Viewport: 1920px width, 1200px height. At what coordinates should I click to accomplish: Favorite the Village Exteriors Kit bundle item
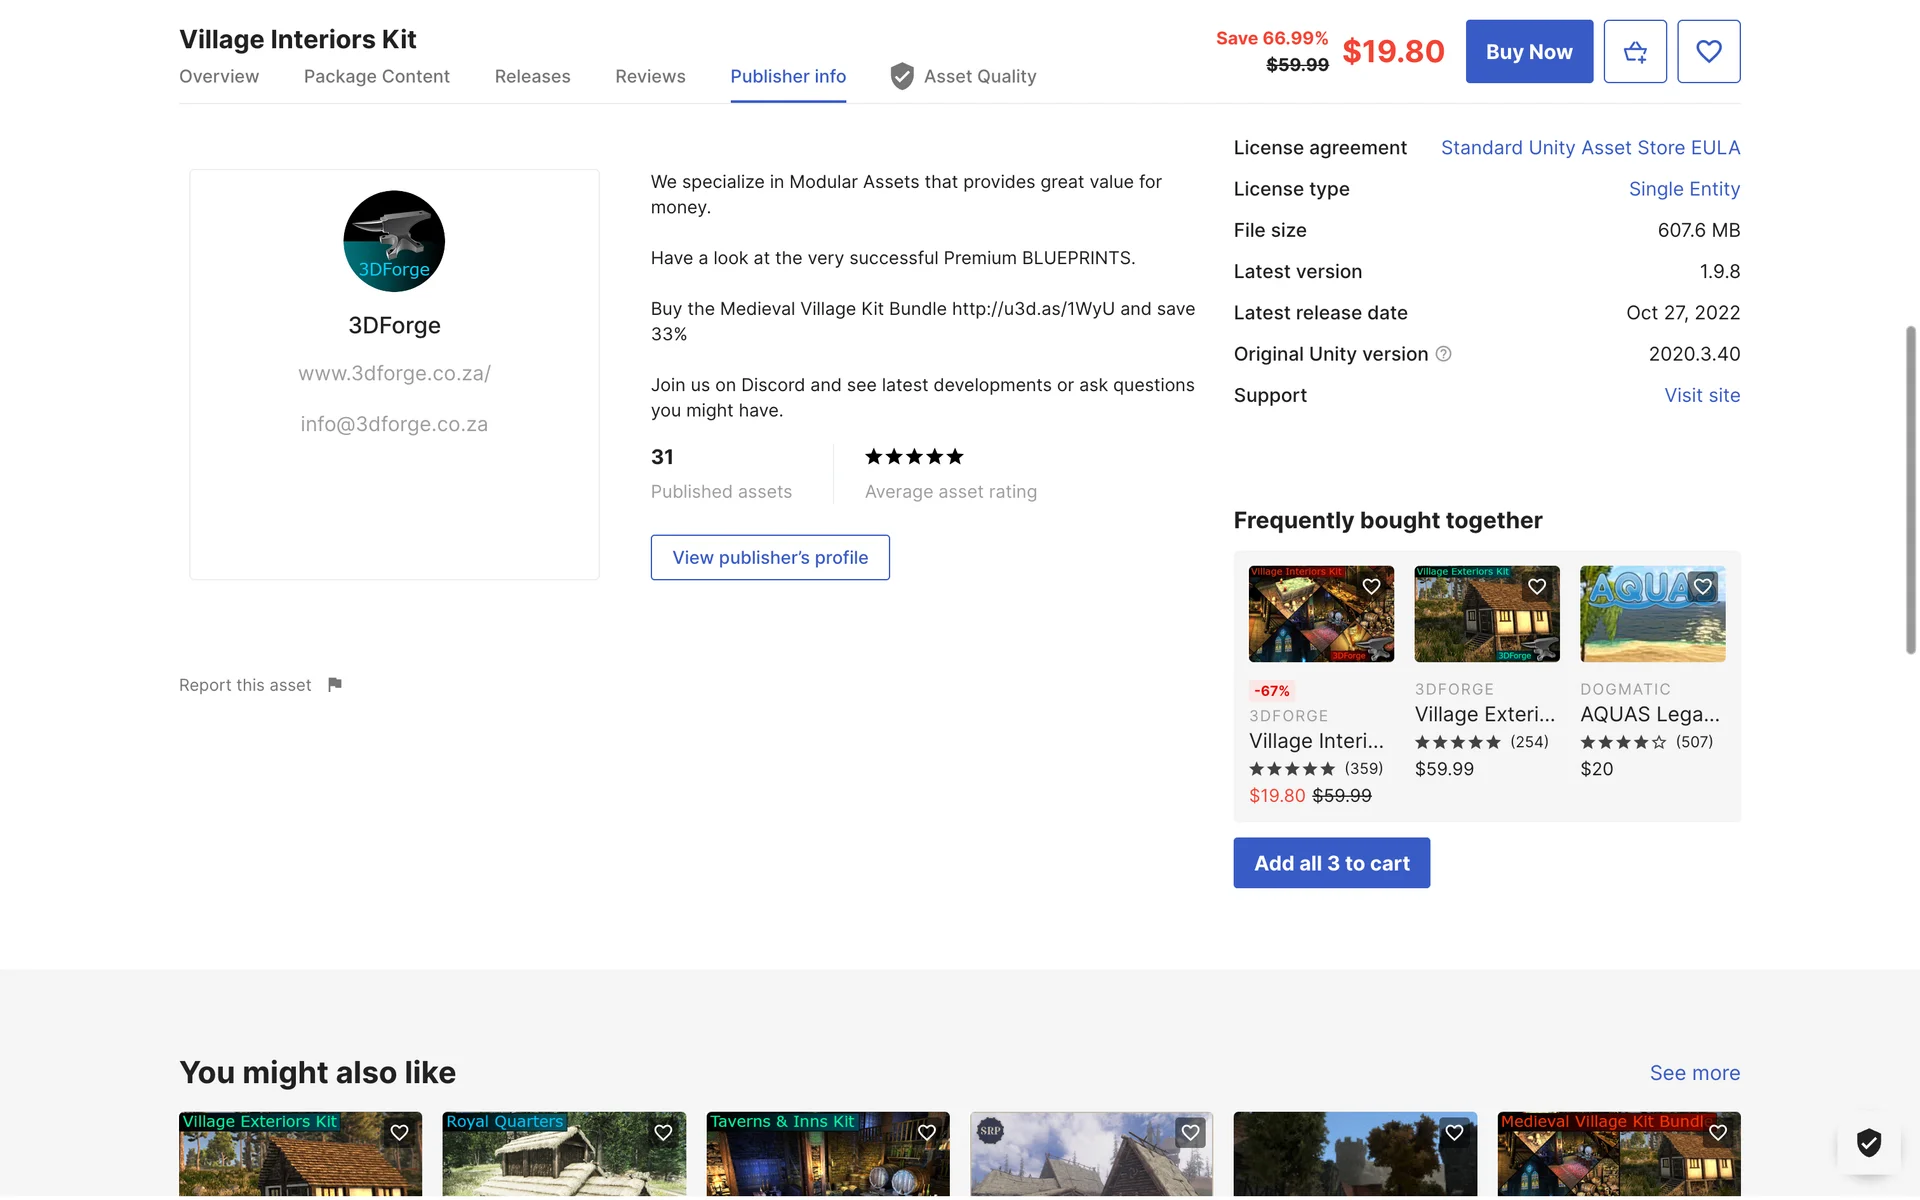1537,587
